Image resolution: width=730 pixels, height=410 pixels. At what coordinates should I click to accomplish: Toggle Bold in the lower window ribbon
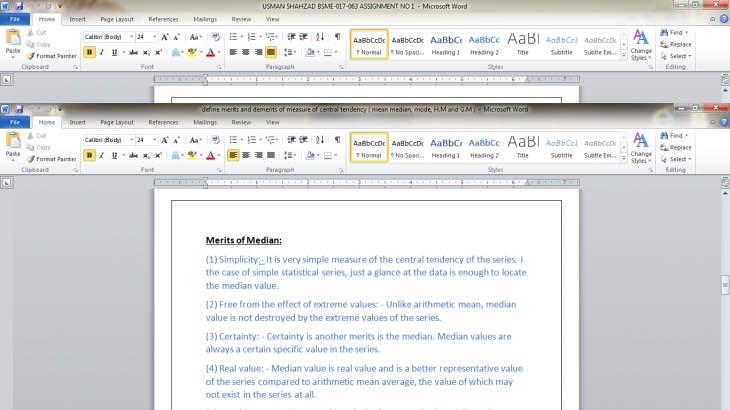pyautogui.click(x=90, y=155)
